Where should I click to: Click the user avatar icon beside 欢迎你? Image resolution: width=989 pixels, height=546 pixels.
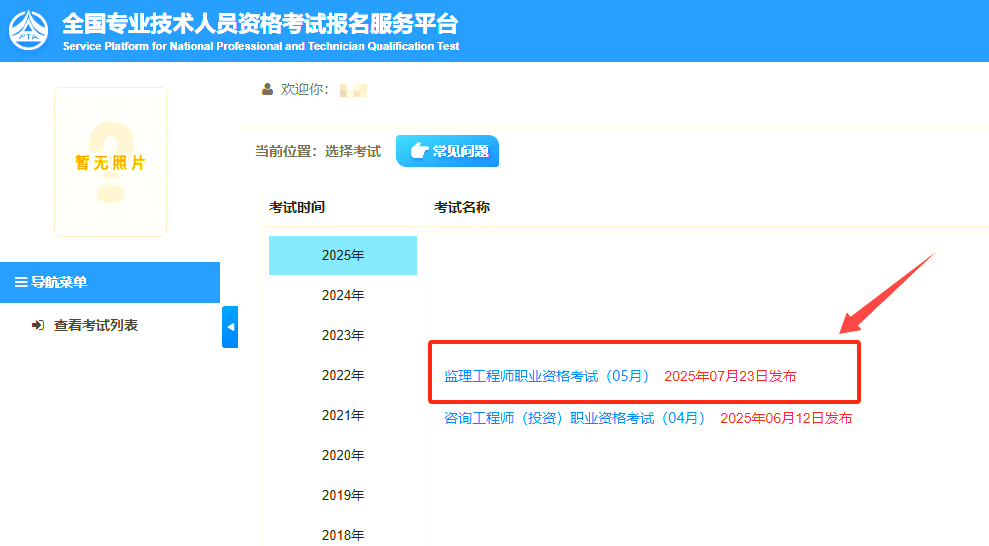point(267,90)
